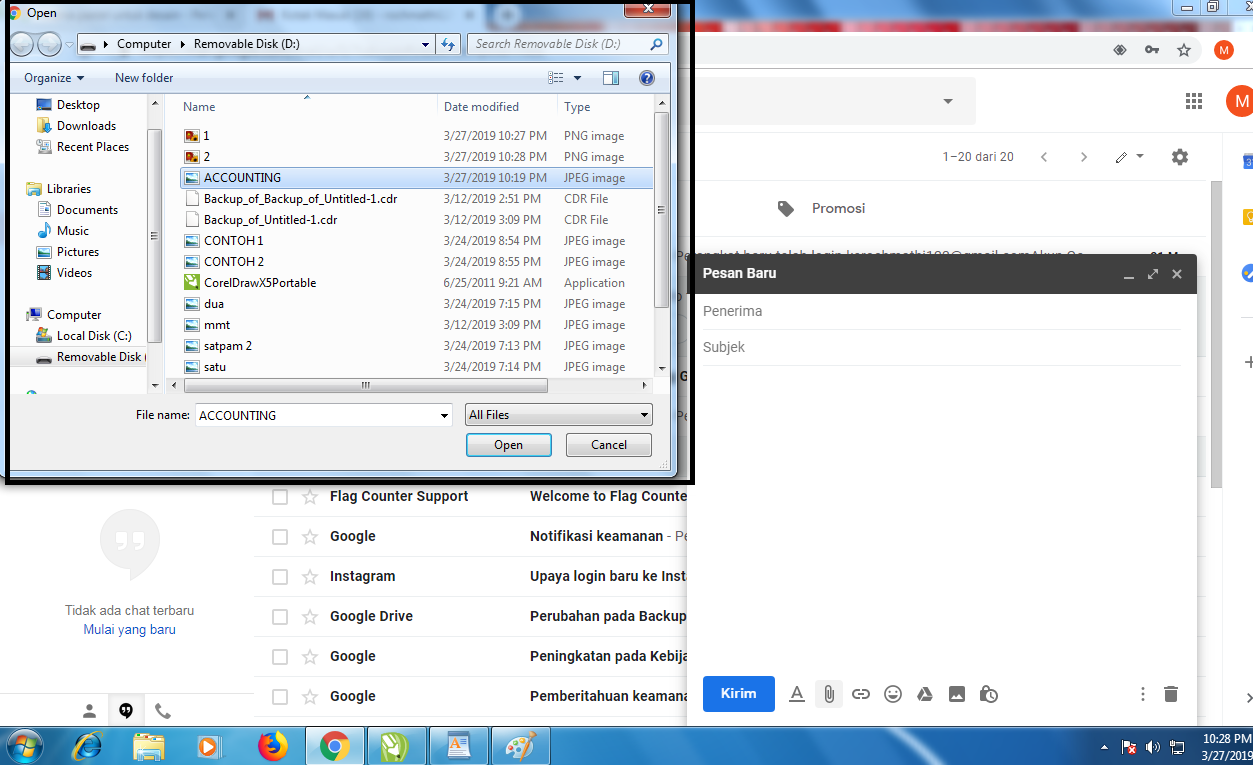
Task: Open the emoji picker in the compose toolbar
Action: (892, 693)
